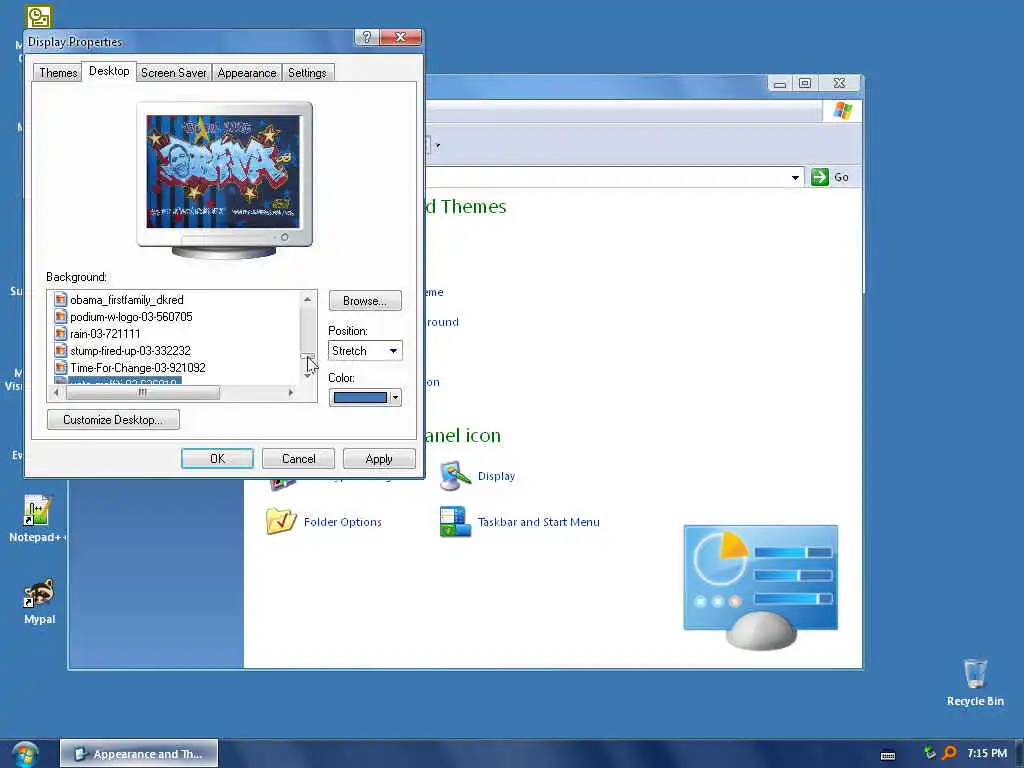
Task: Click Customize Desktop... button
Action: [113, 420]
